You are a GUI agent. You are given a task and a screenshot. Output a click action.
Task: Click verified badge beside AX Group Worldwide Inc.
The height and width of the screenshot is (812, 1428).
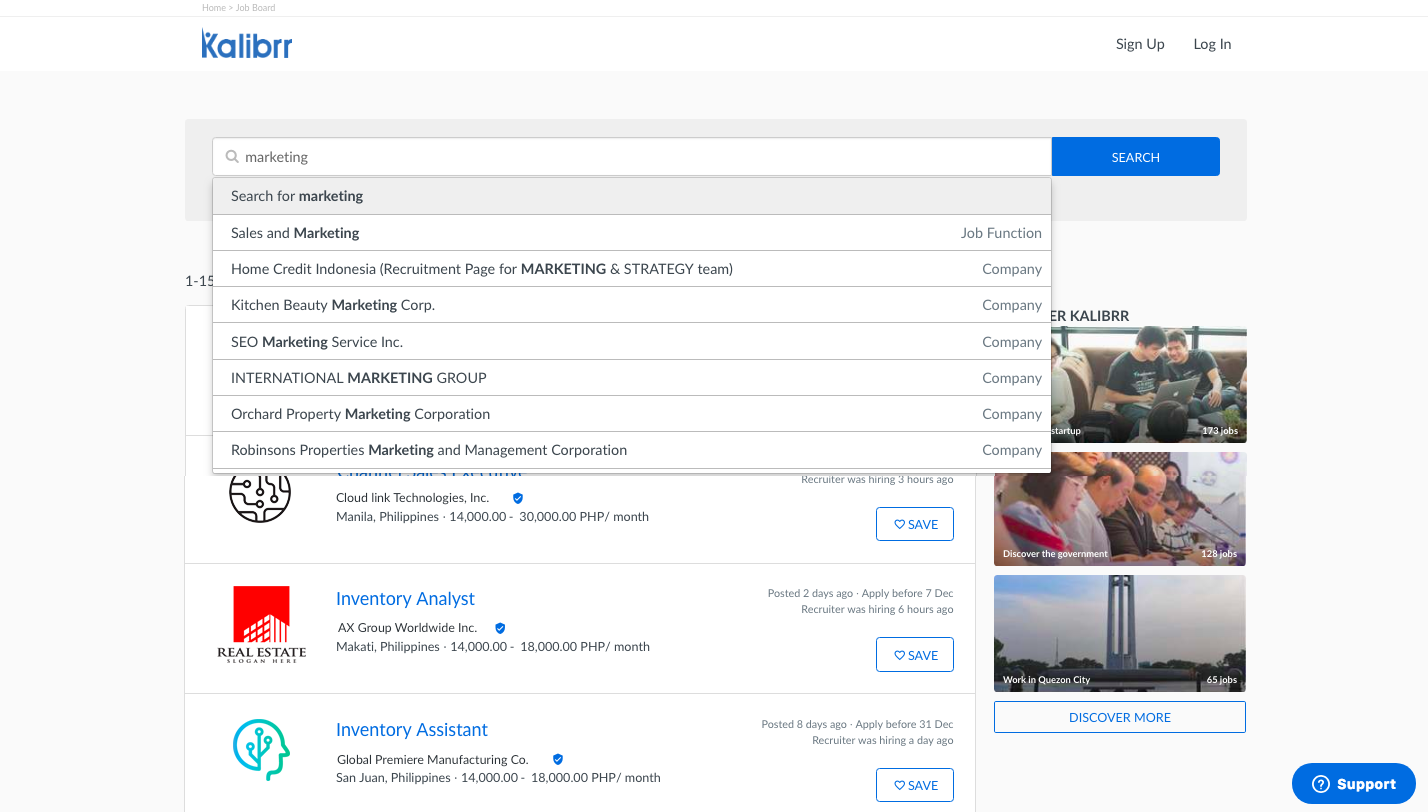click(x=500, y=628)
